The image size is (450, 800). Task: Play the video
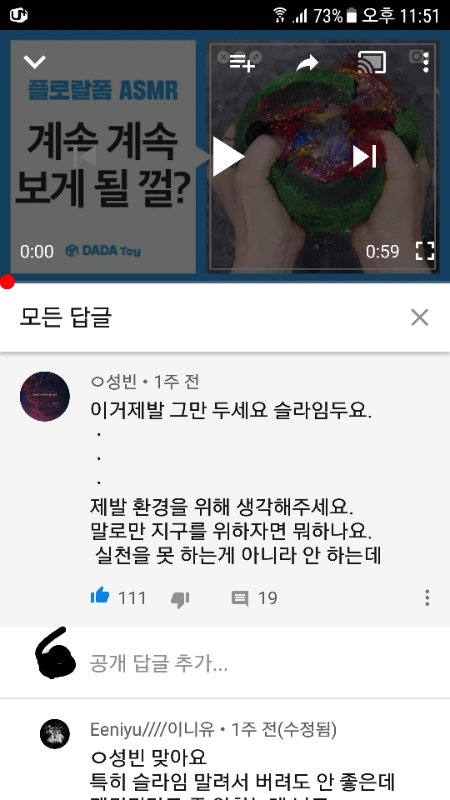coord(228,157)
